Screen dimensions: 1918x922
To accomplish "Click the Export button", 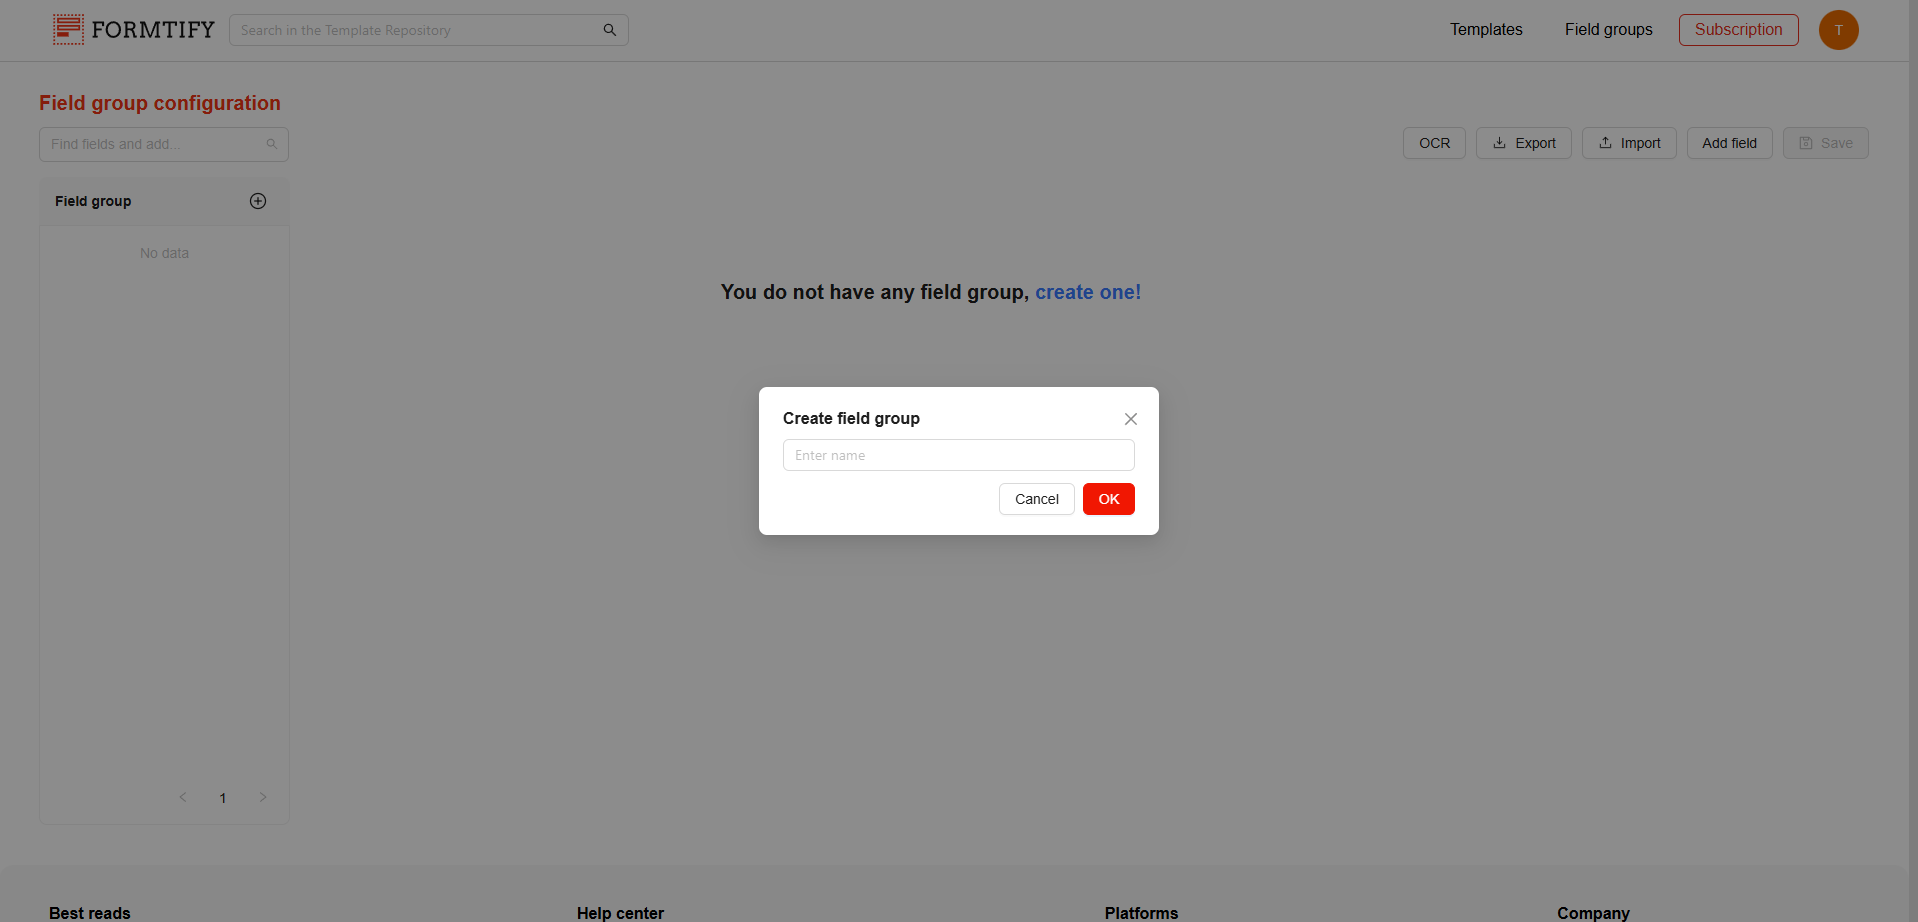I will pos(1523,143).
